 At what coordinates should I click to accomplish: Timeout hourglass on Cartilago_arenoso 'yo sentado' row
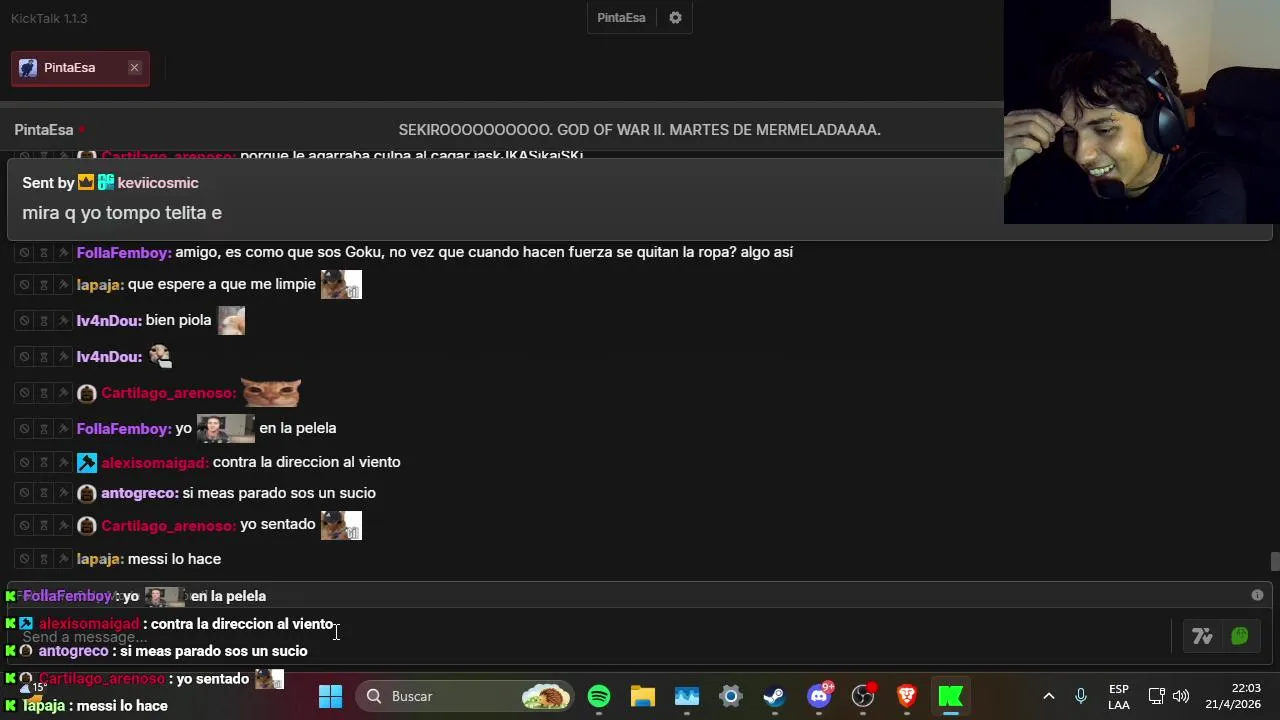[x=44, y=525]
